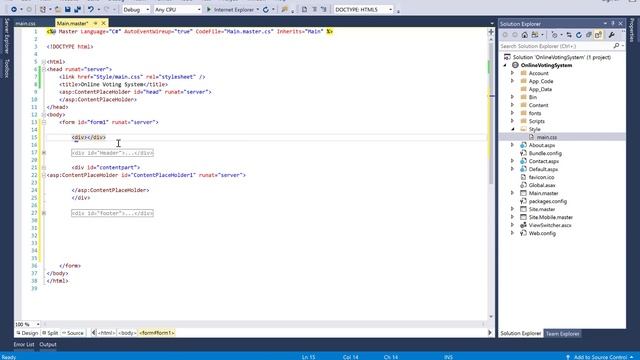Click the Undo toolbar icon
The image size is (640, 360).
[91, 9]
